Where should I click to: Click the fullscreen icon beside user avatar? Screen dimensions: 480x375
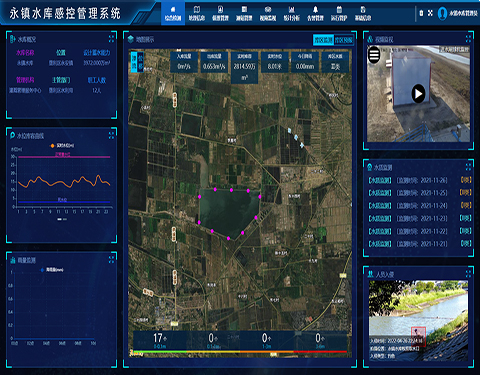pyautogui.click(x=430, y=13)
